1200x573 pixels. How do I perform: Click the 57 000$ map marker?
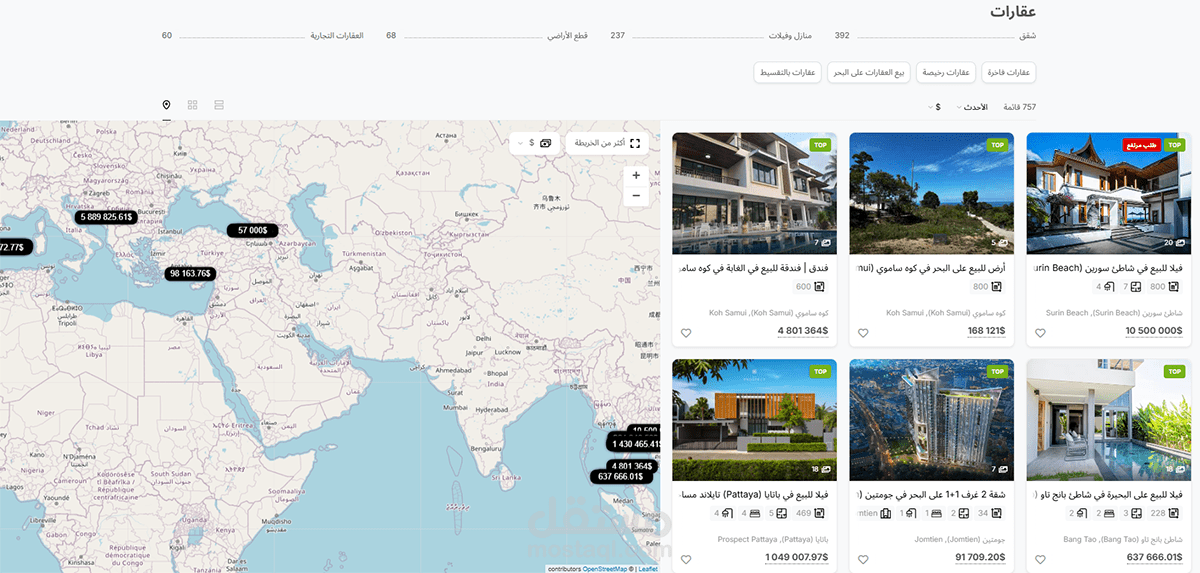(x=252, y=230)
